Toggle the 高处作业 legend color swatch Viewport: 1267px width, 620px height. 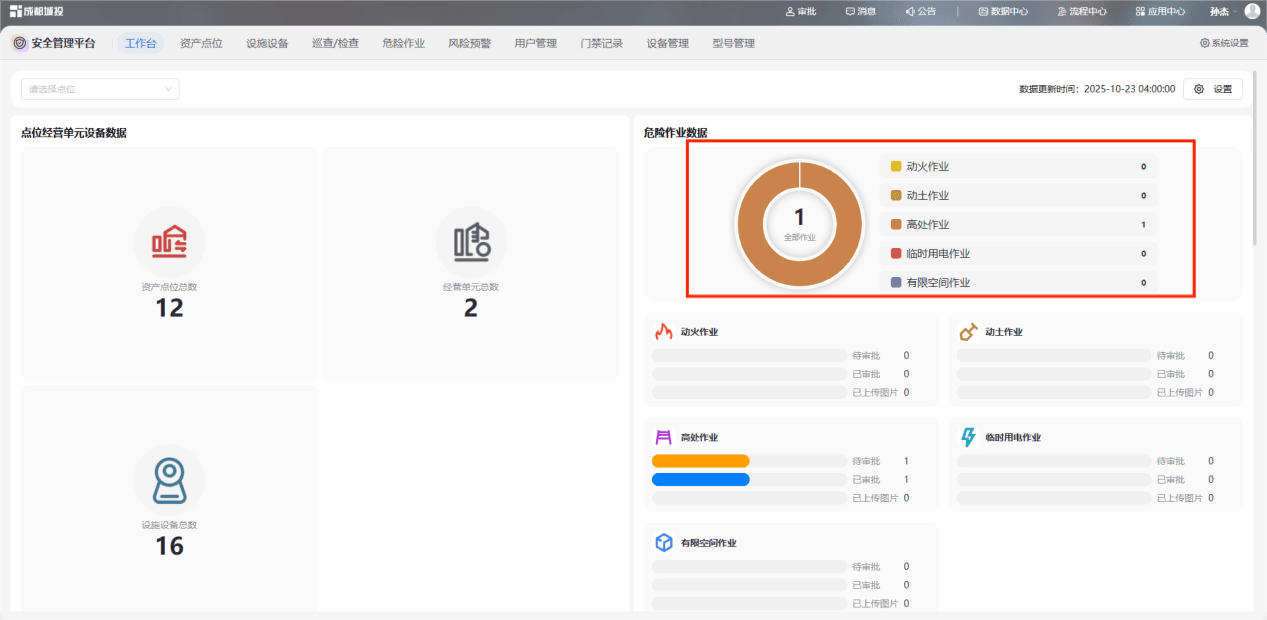click(896, 224)
